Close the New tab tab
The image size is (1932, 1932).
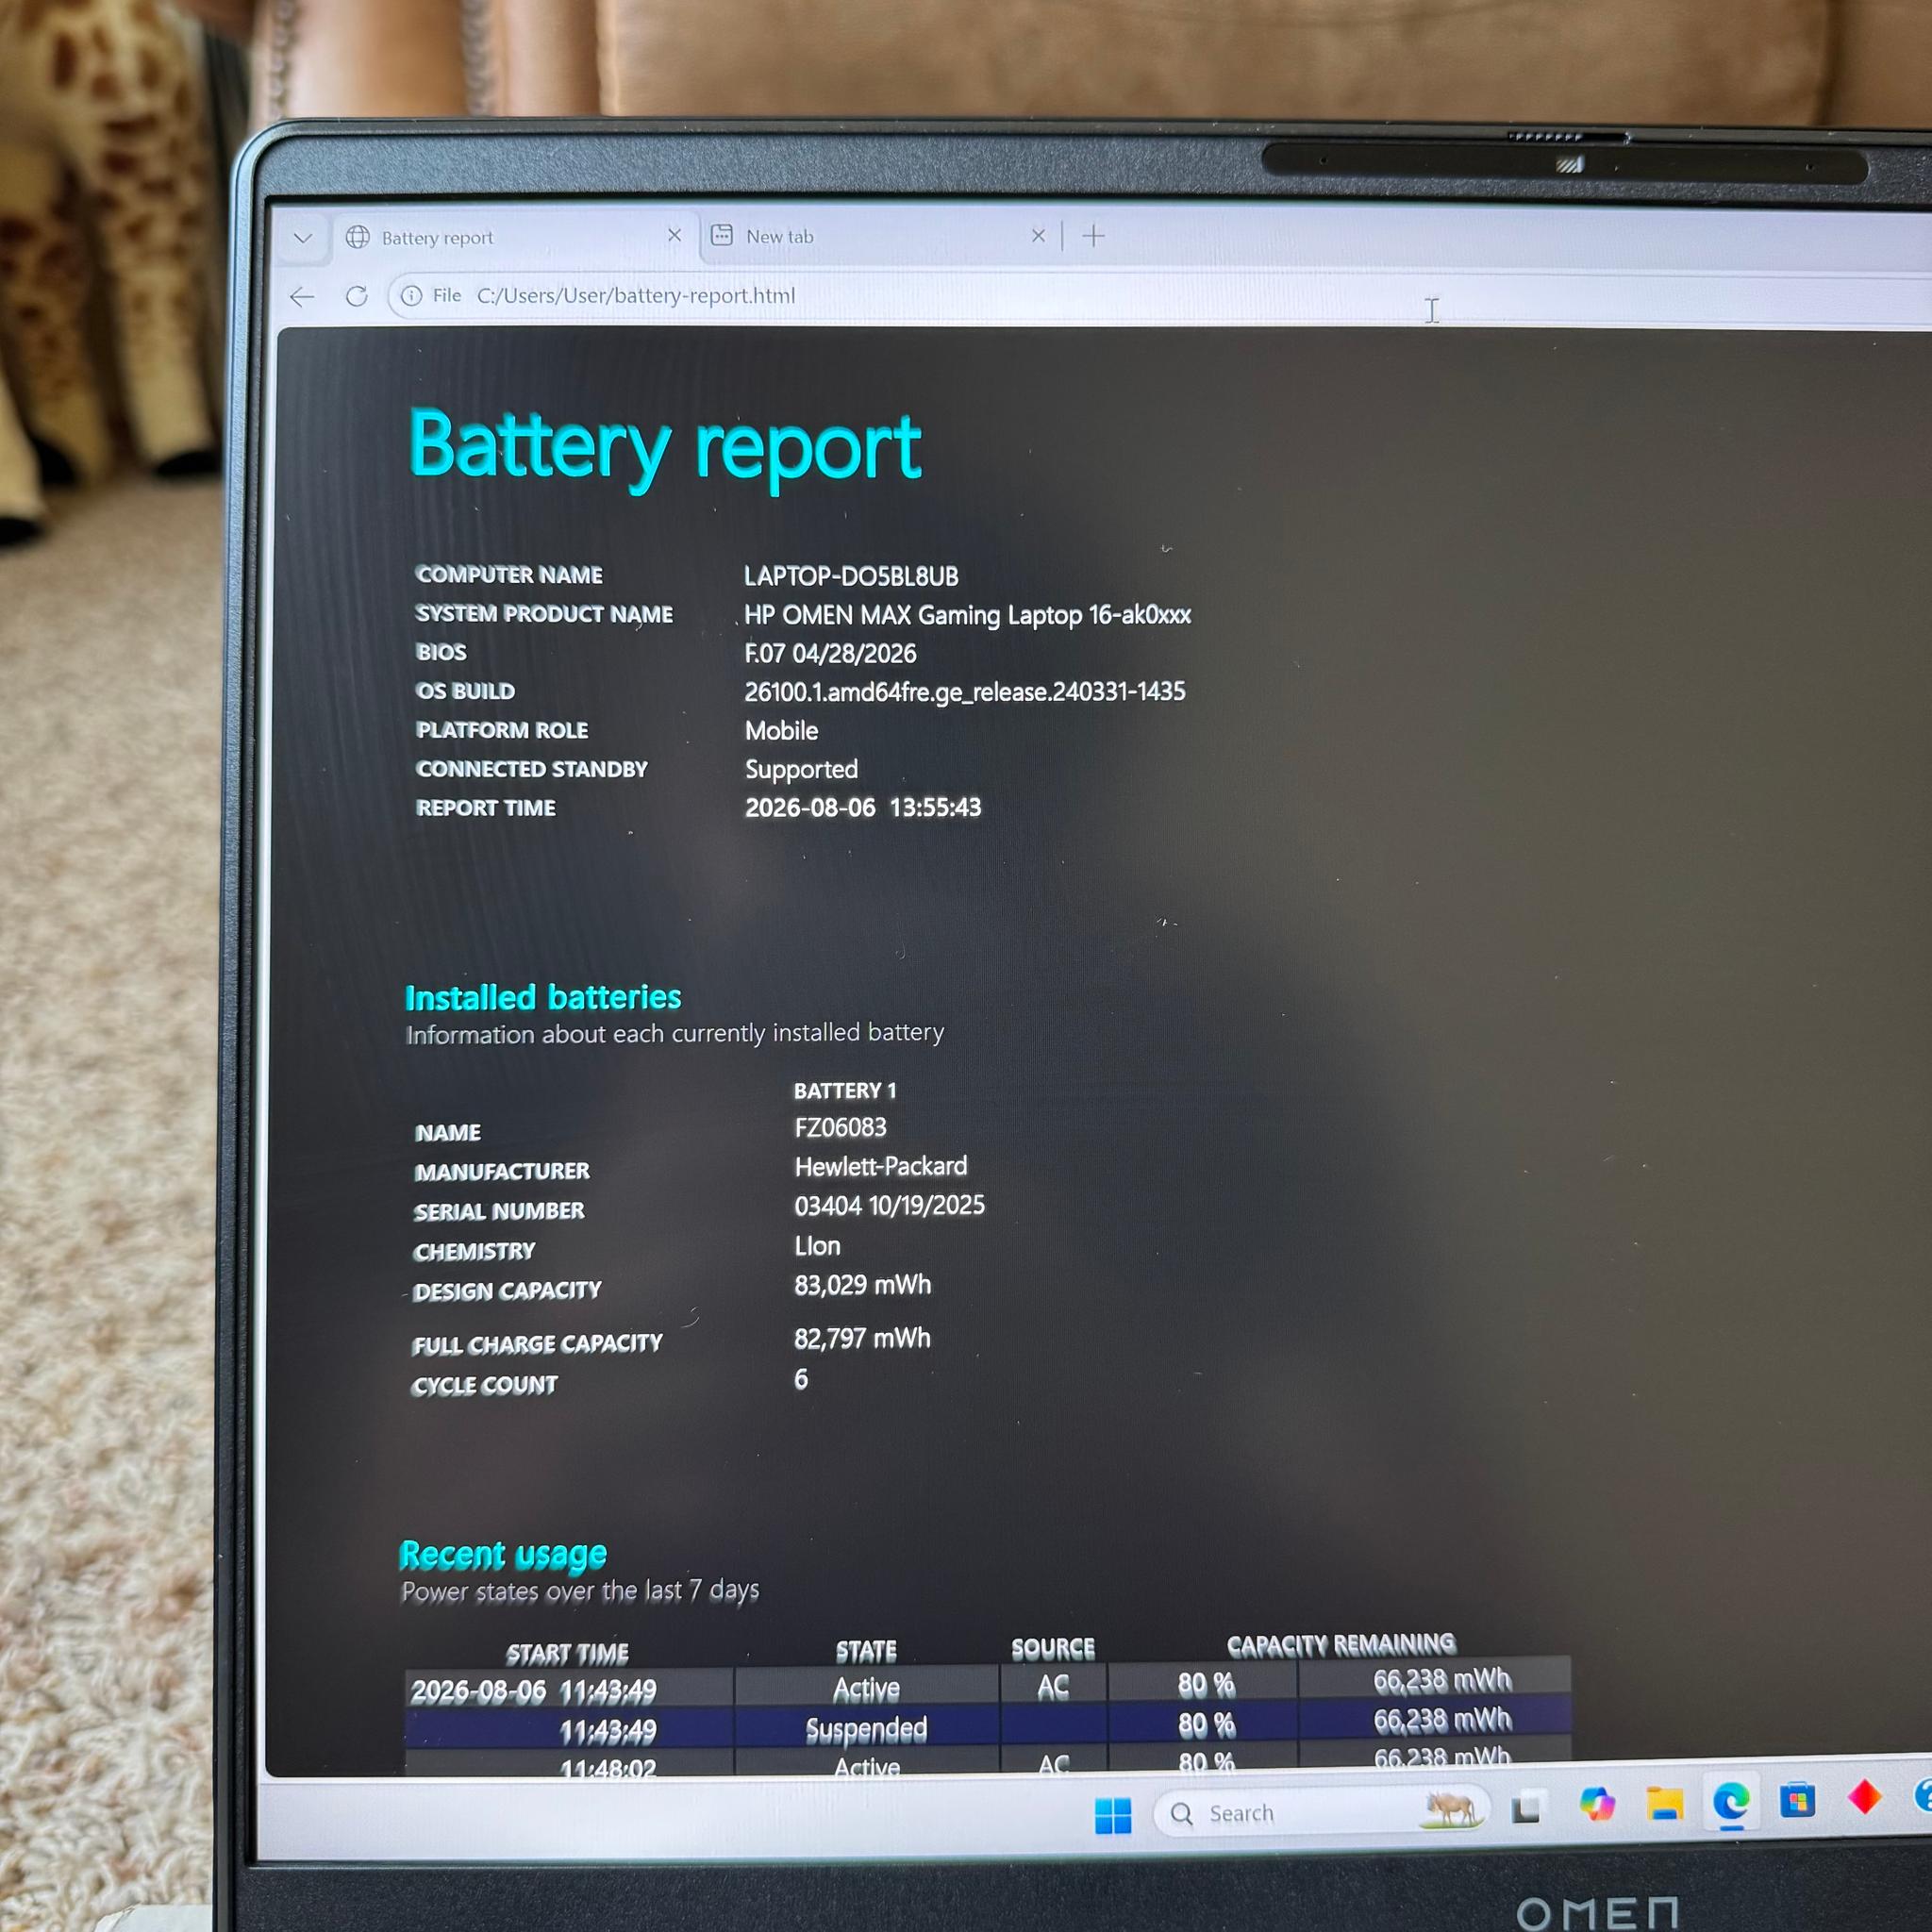coord(1038,235)
